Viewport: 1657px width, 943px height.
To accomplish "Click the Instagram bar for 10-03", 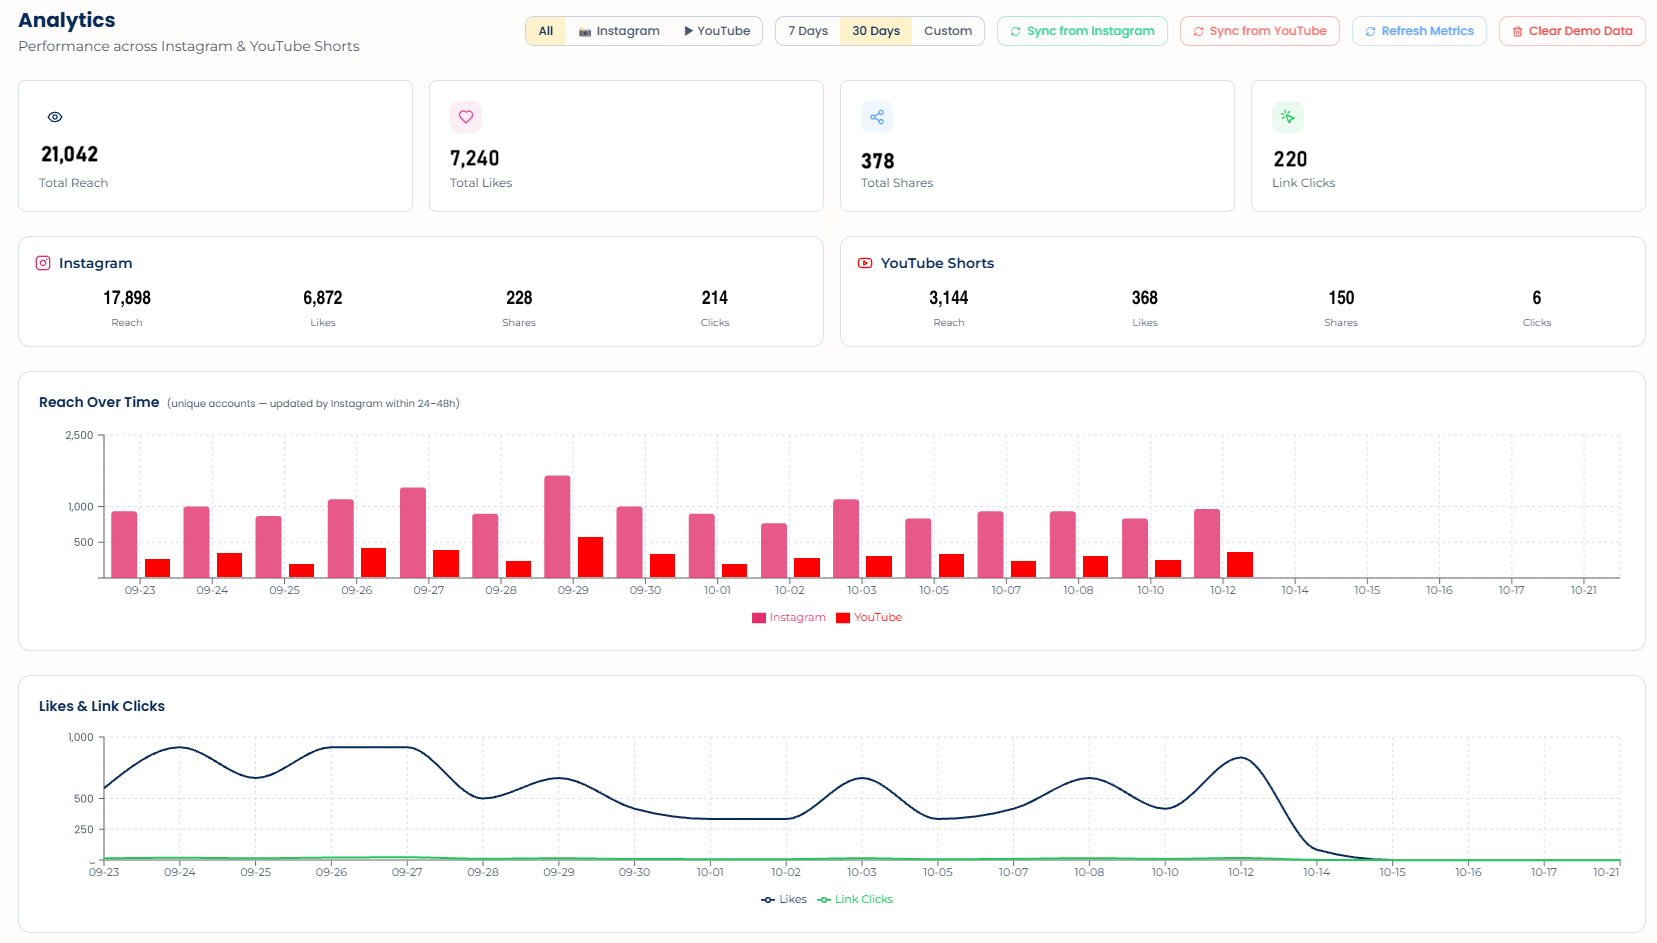I will [846, 539].
